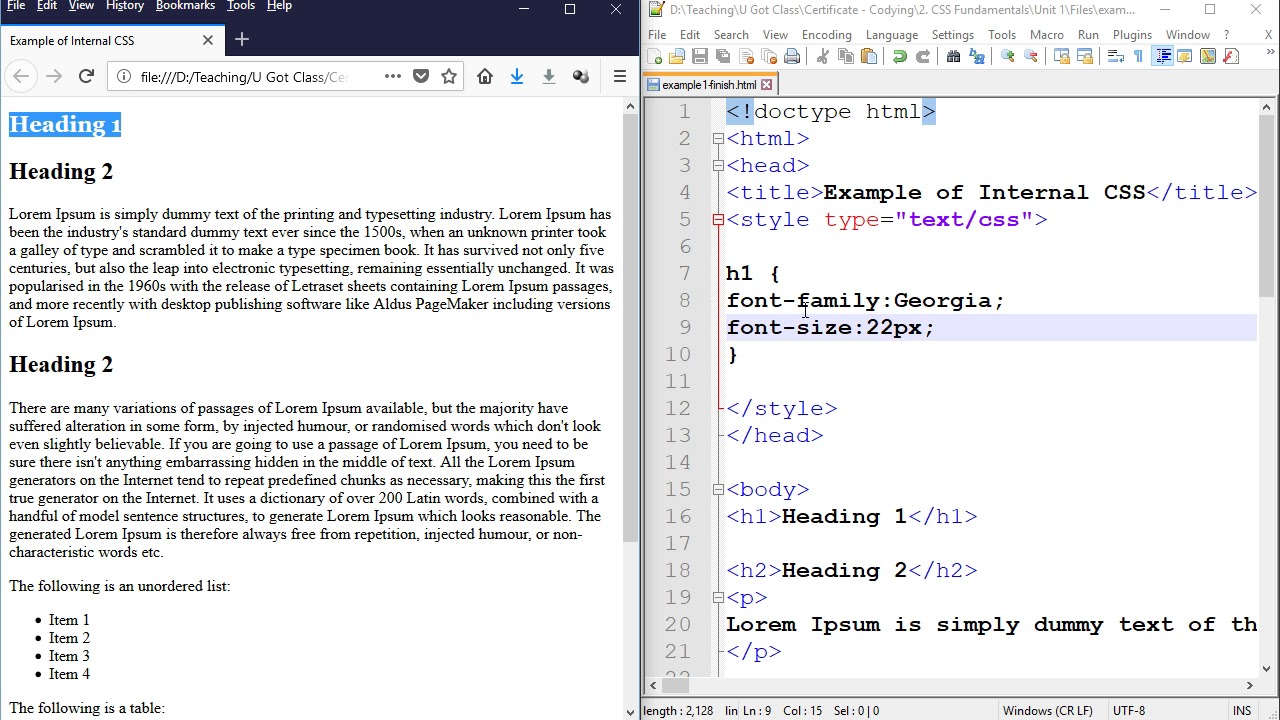Open Notepad++ Encoding menu
Image resolution: width=1280 pixels, height=720 pixels.
click(x=826, y=35)
